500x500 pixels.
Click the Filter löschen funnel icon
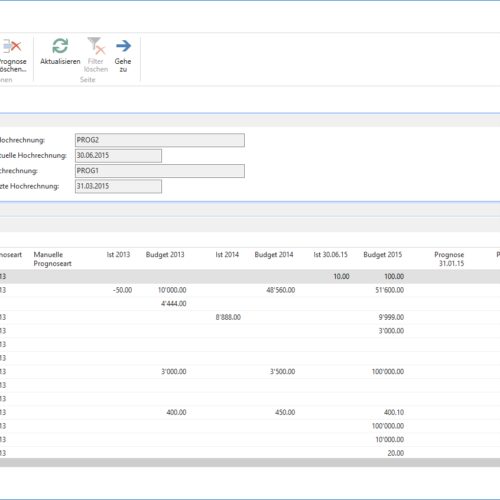coord(96,46)
